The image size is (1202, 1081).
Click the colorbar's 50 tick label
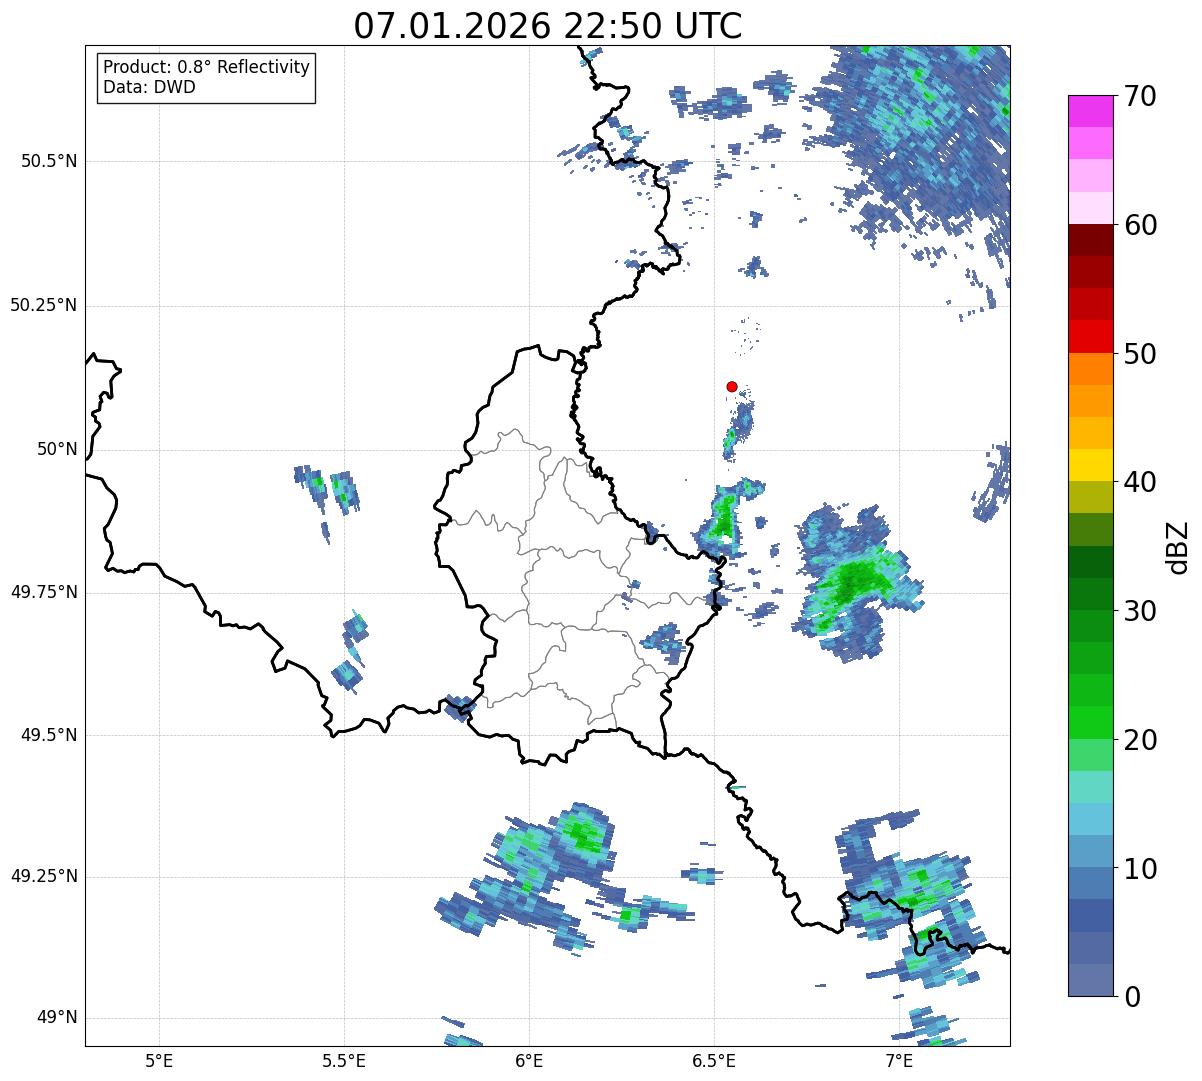coord(1140,354)
